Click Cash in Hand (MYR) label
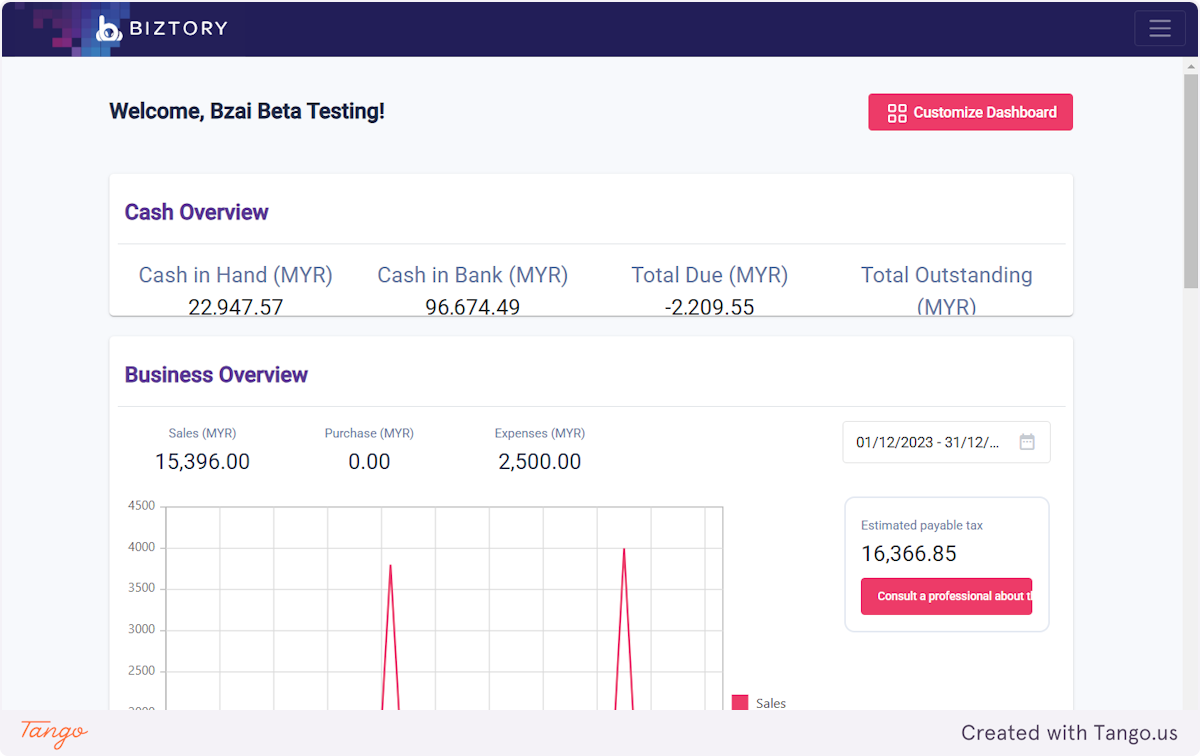Image resolution: width=1200 pixels, height=756 pixels. click(x=235, y=275)
